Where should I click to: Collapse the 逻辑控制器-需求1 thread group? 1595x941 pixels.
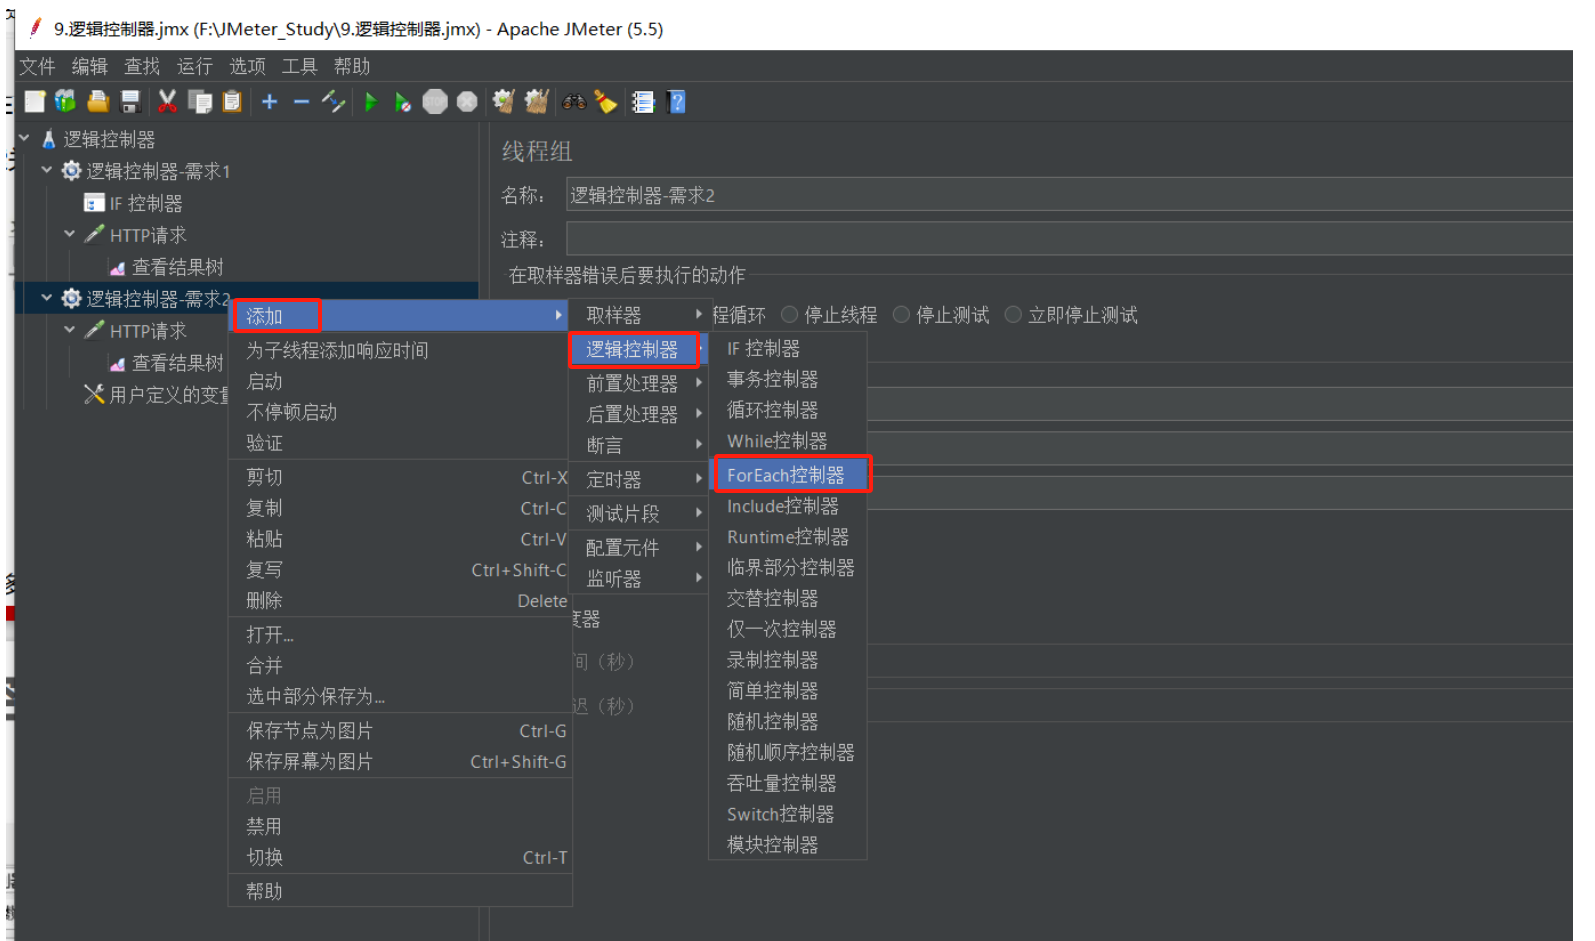(46, 170)
